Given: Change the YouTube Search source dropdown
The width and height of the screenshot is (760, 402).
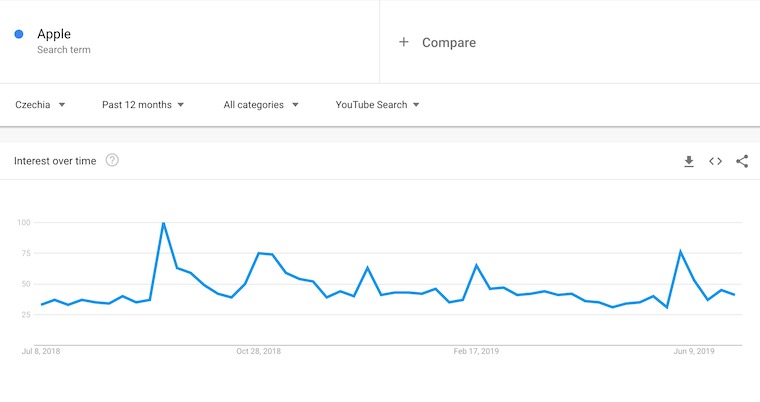Looking at the screenshot, I should (x=377, y=104).
